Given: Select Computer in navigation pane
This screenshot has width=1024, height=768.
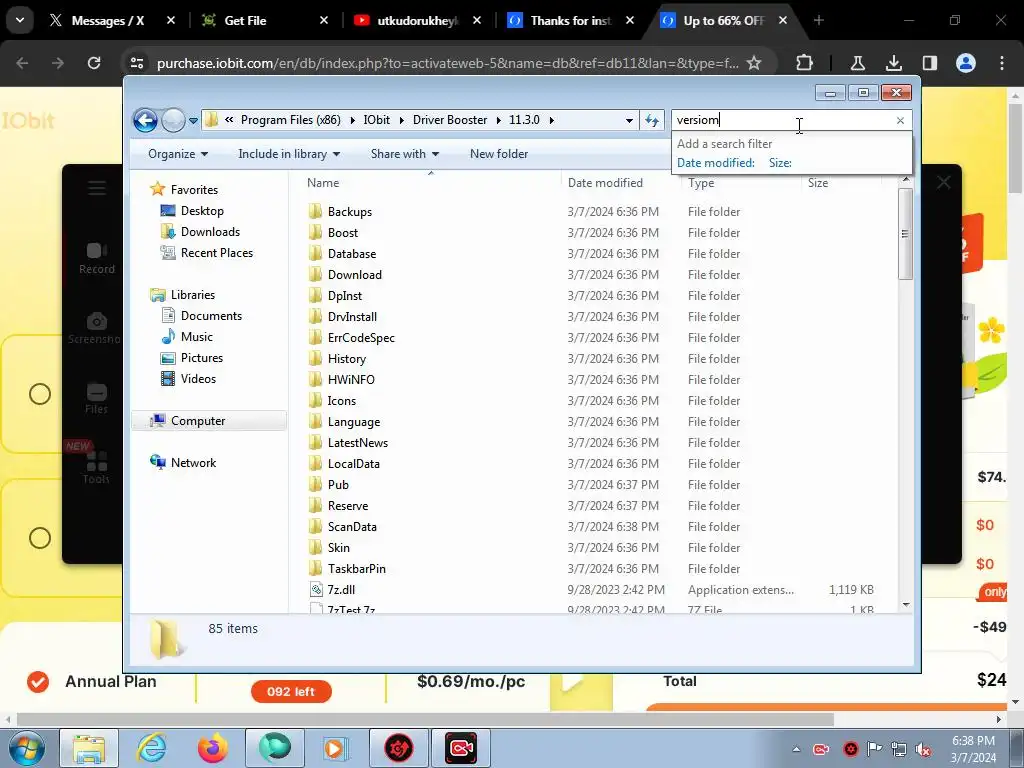Looking at the screenshot, I should pyautogui.click(x=197, y=421).
